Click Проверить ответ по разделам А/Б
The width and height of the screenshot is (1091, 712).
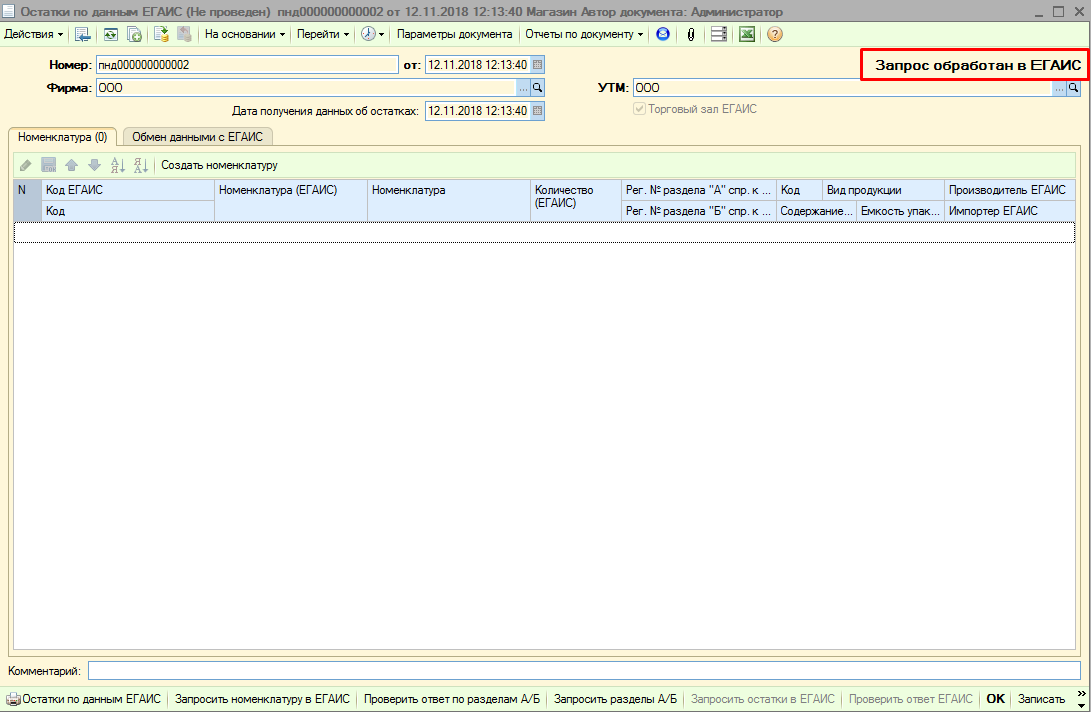[x=452, y=699]
